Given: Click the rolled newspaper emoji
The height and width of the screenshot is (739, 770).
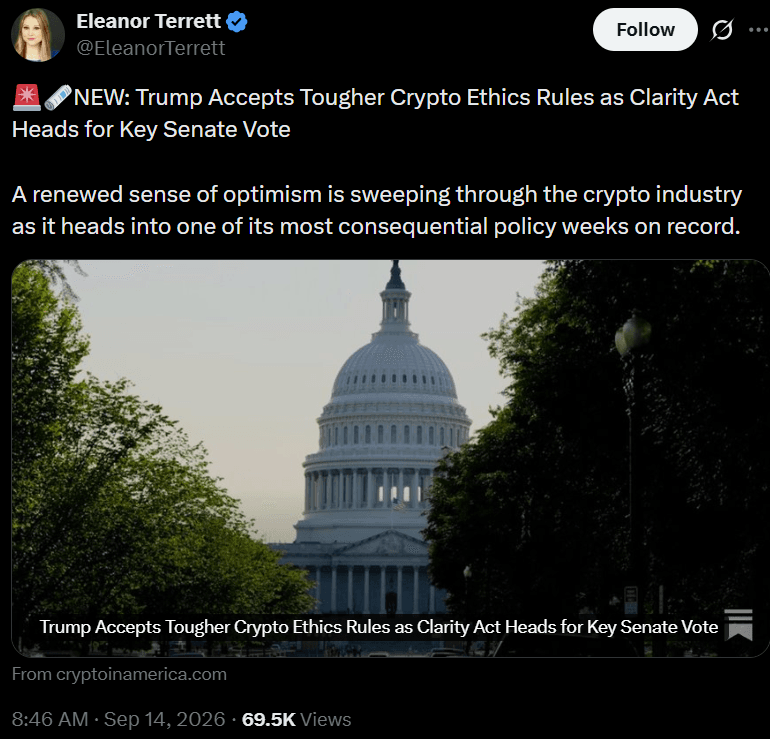Looking at the screenshot, I should (x=58, y=97).
